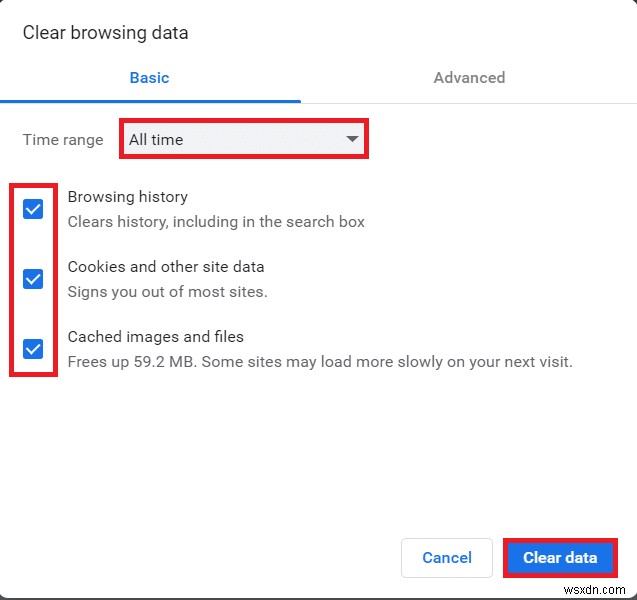
Task: Click the dropdown arrow beside All time
Action: [x=352, y=139]
